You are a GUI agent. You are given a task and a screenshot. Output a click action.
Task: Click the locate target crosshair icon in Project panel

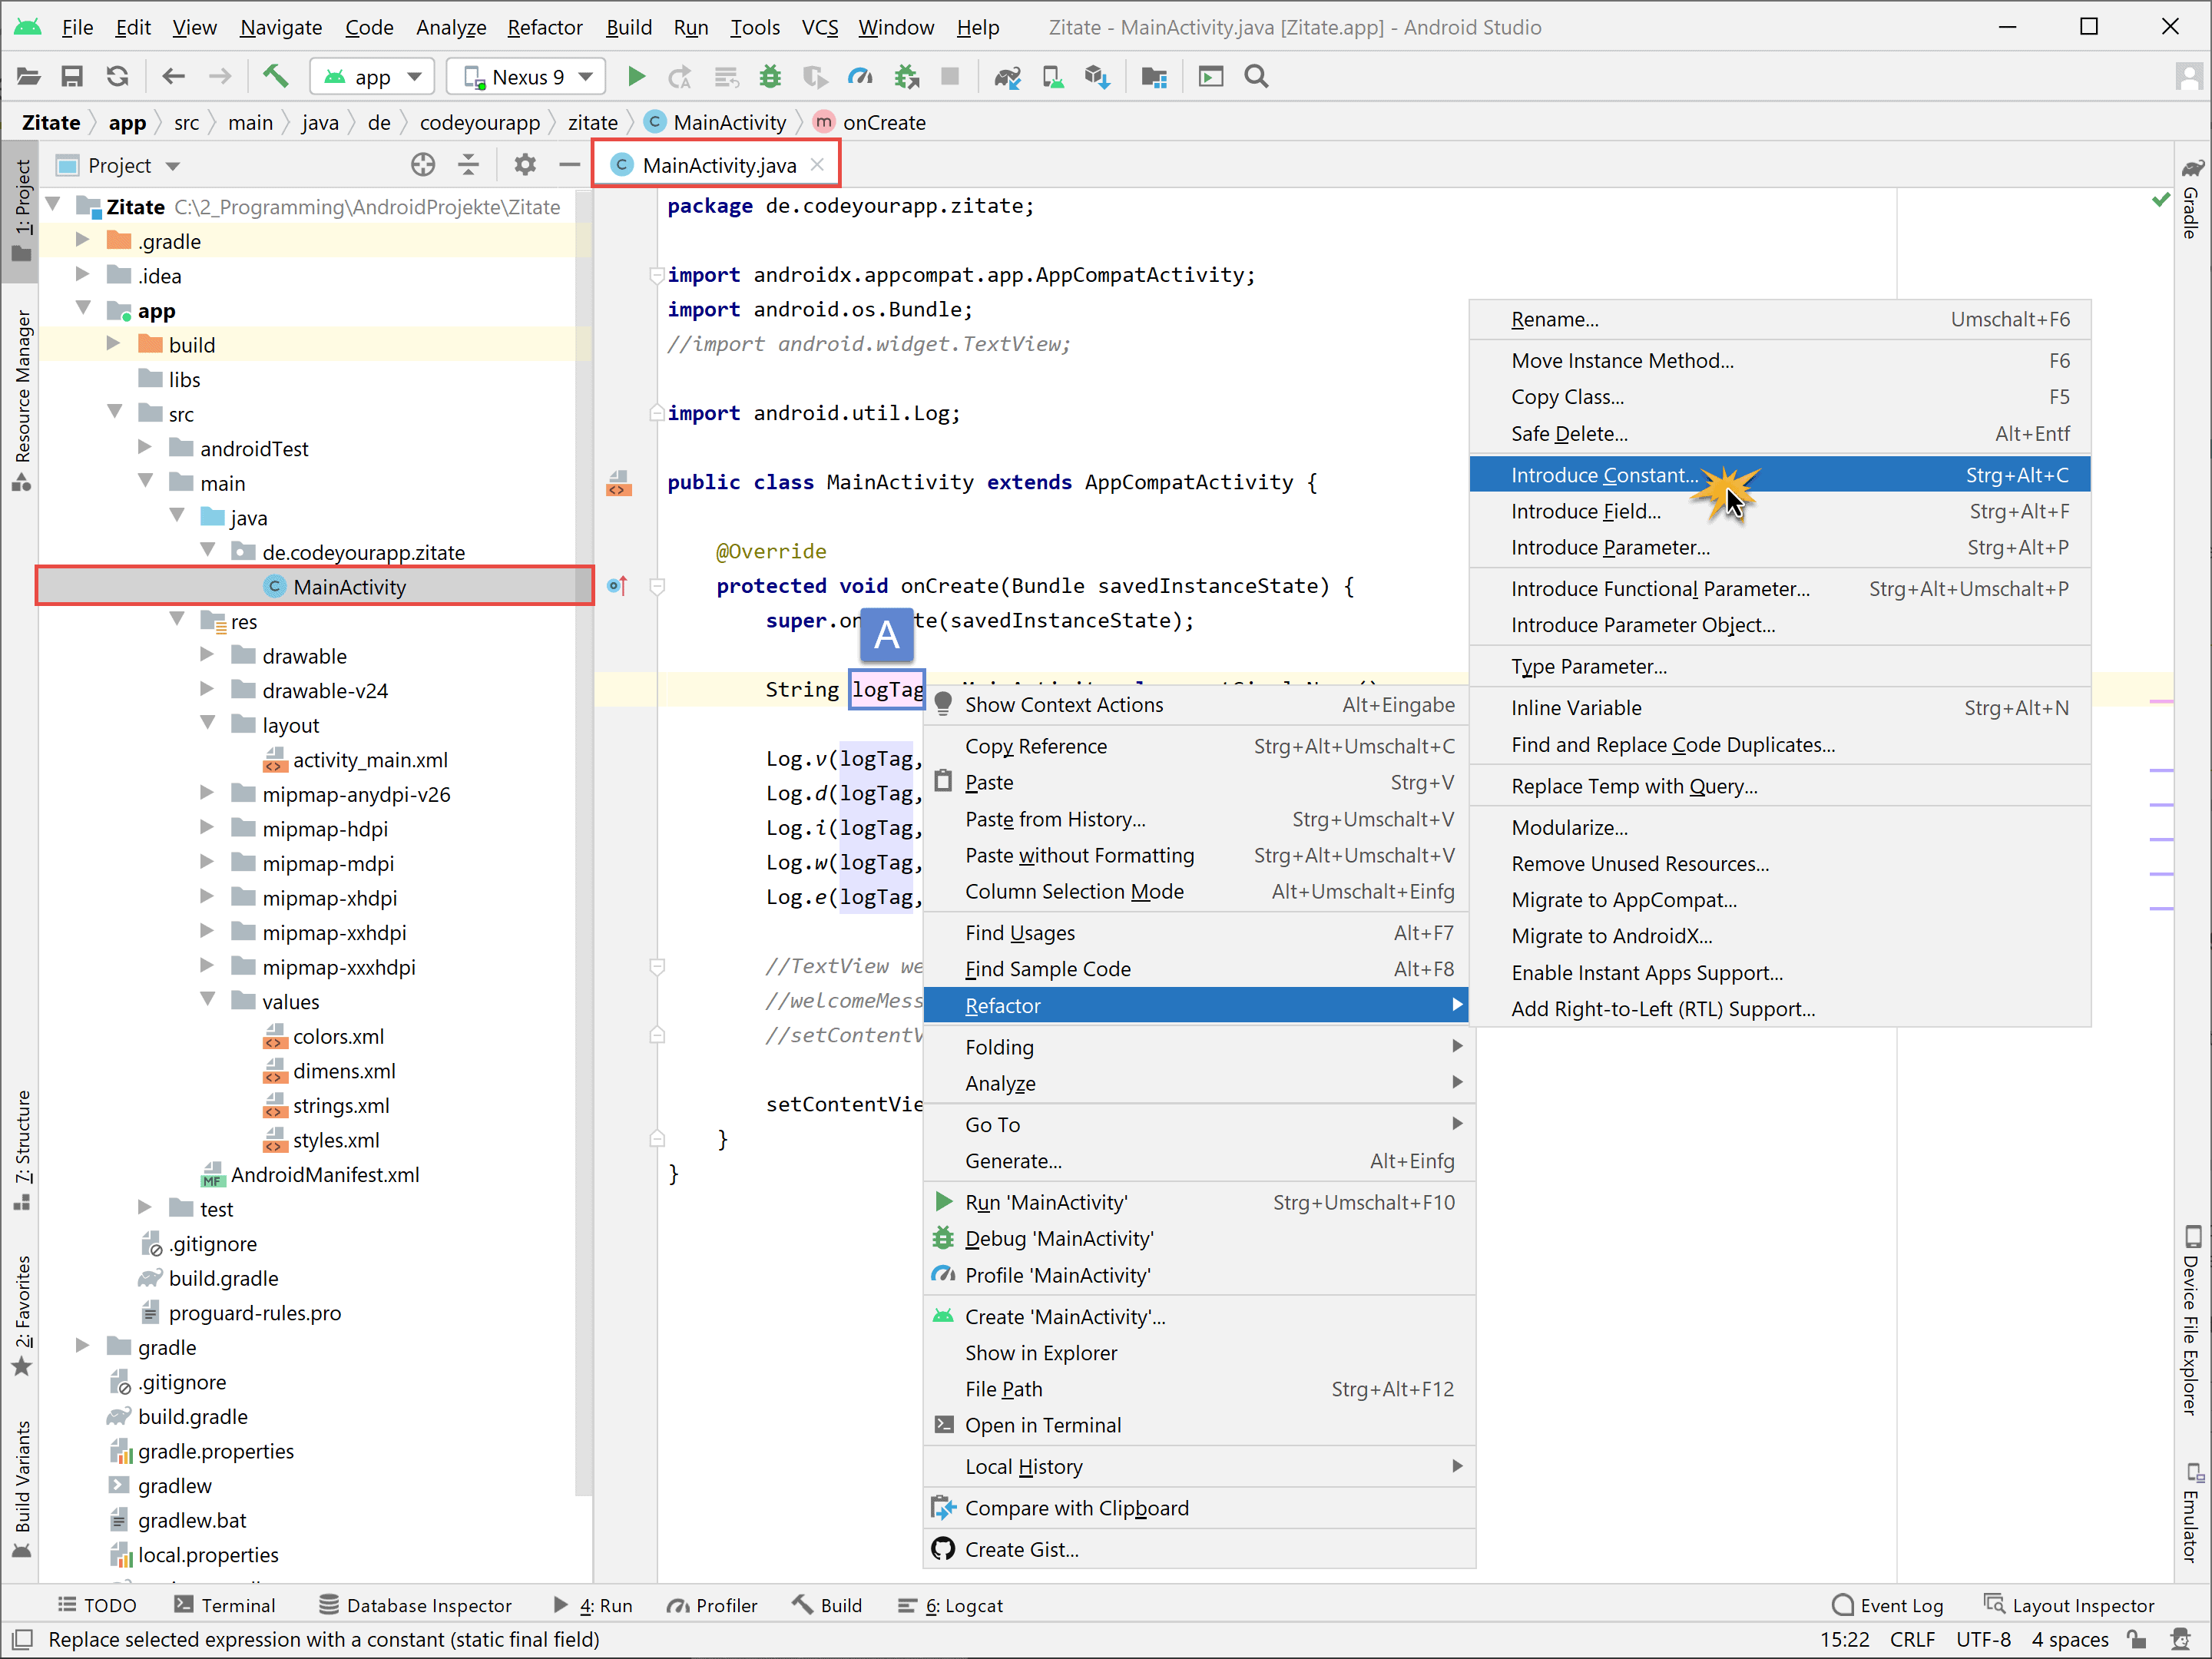tap(423, 165)
